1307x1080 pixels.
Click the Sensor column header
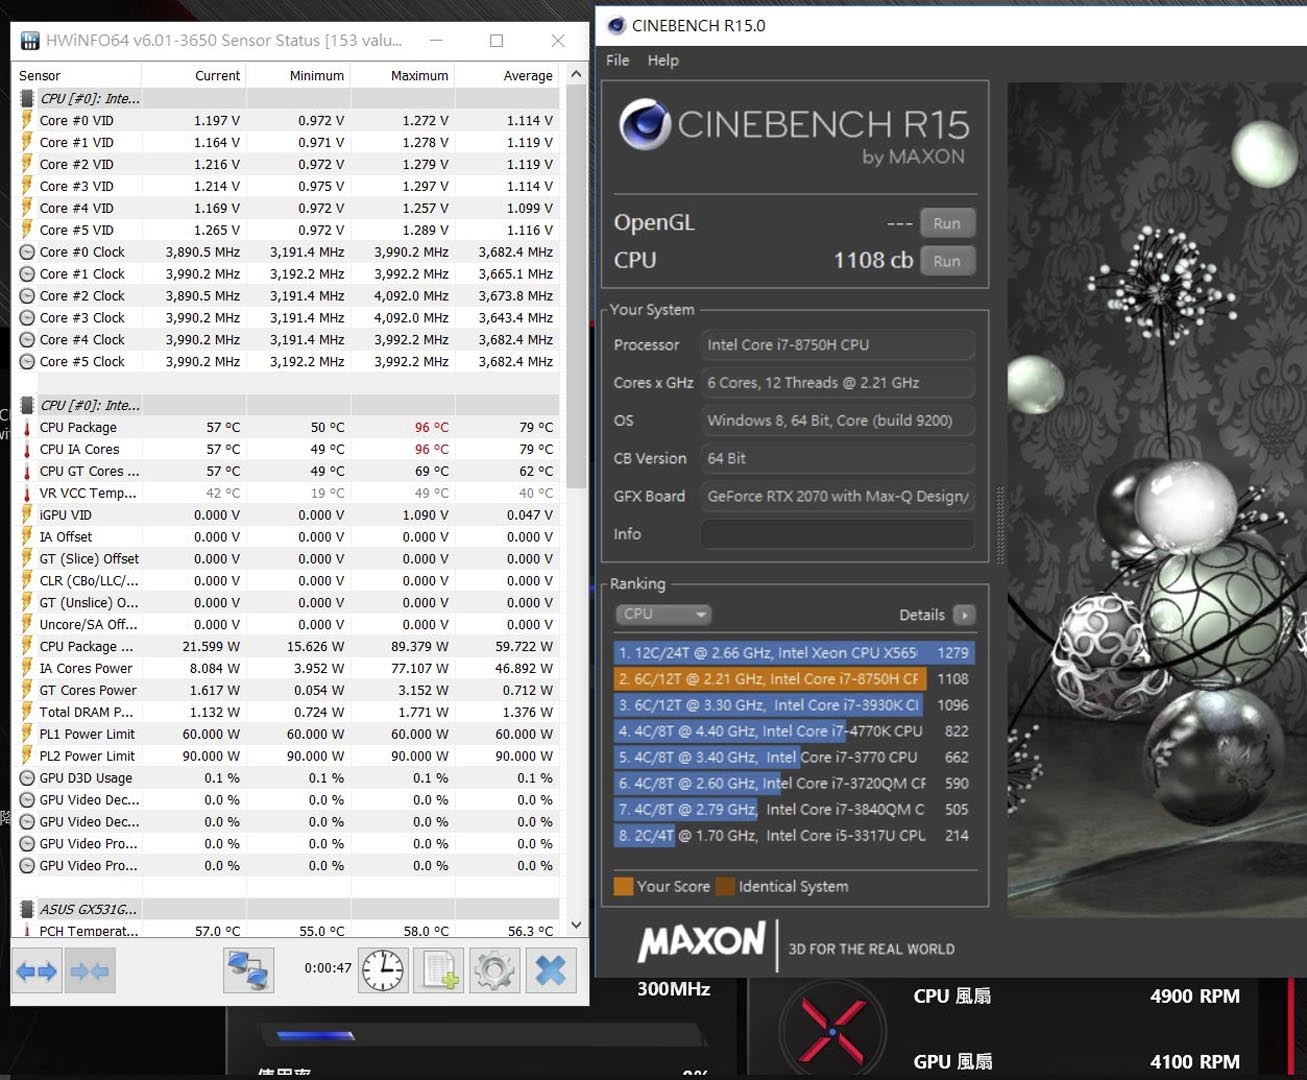(76, 76)
